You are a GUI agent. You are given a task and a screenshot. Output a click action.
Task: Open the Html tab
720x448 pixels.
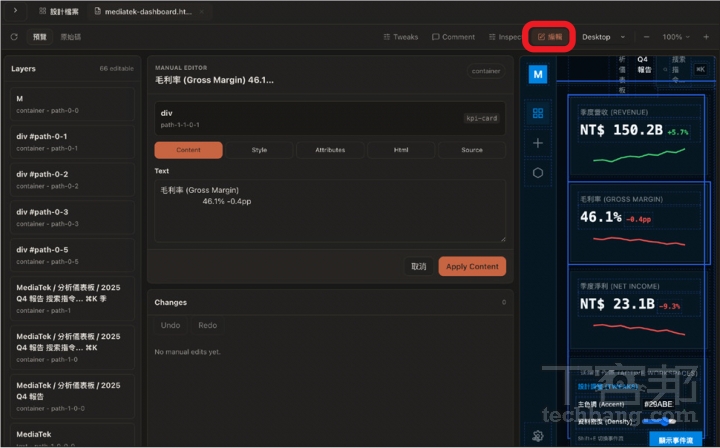click(x=401, y=150)
